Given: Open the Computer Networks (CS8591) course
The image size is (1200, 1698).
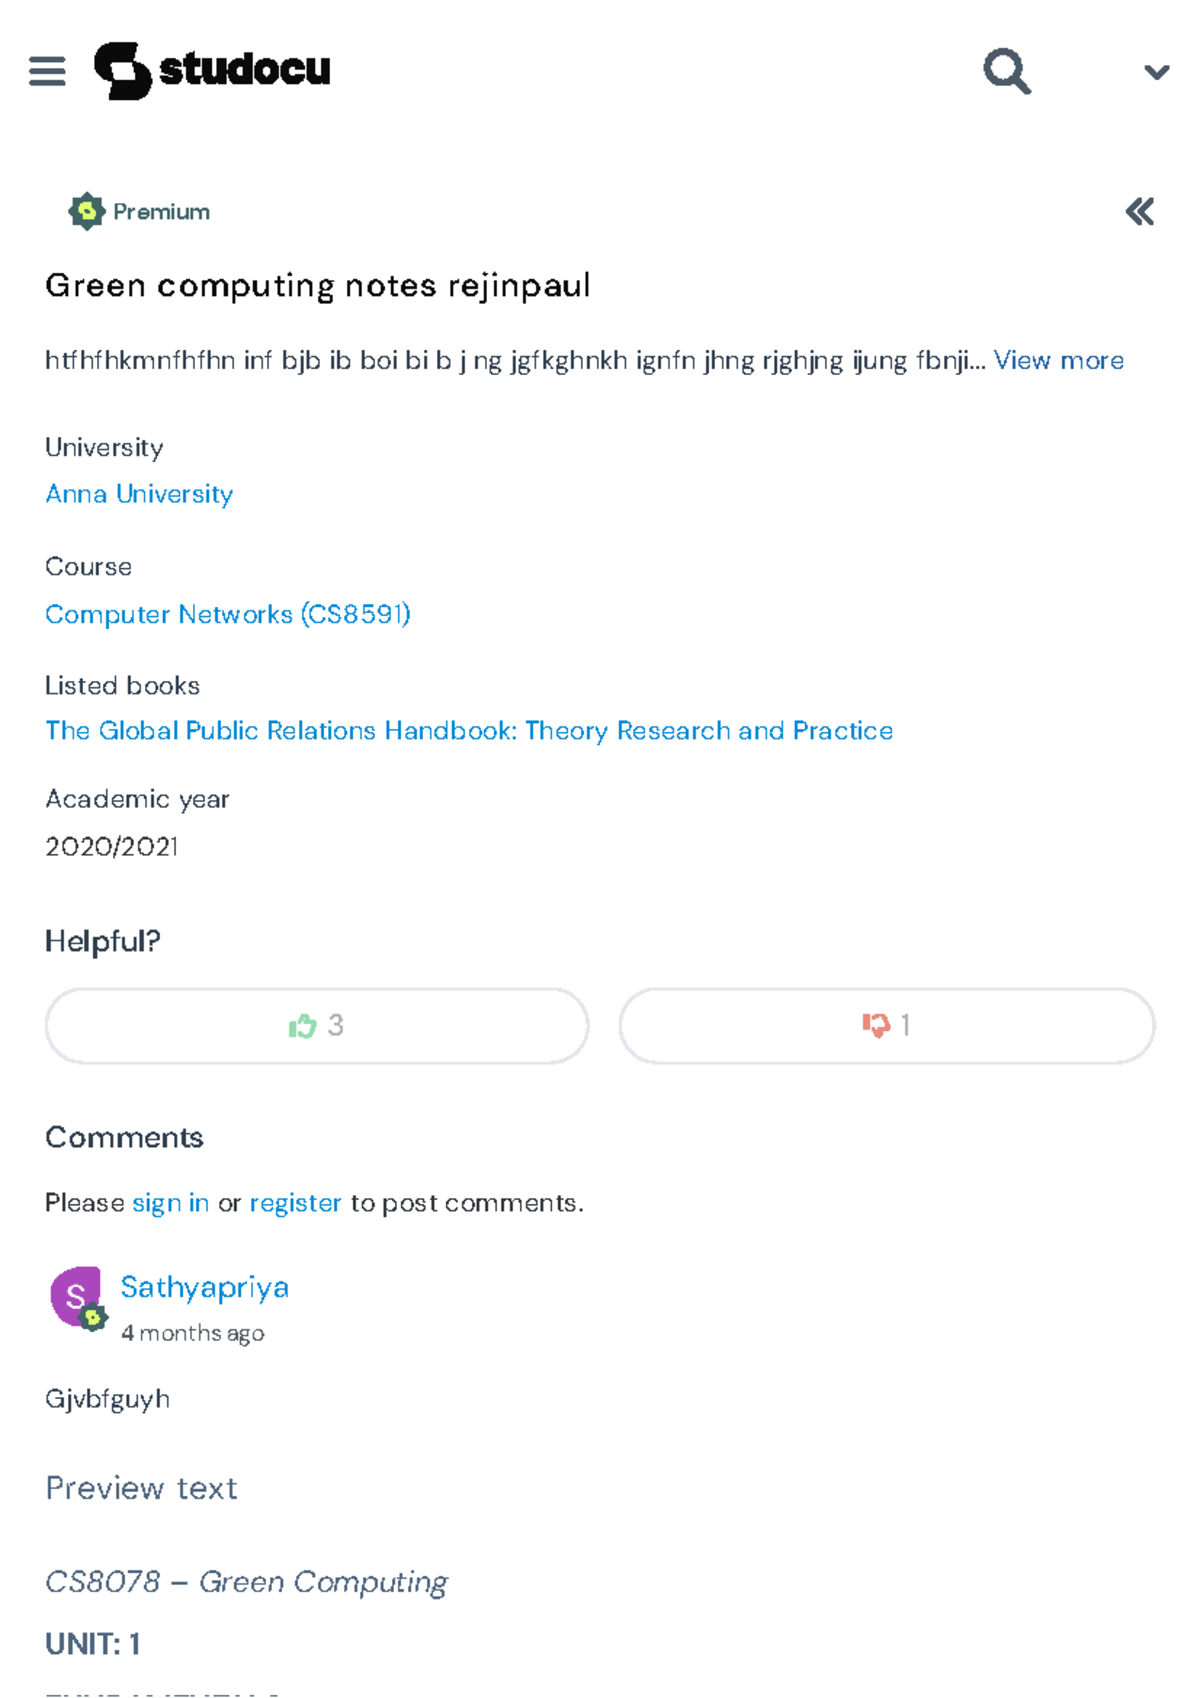Looking at the screenshot, I should click(227, 614).
